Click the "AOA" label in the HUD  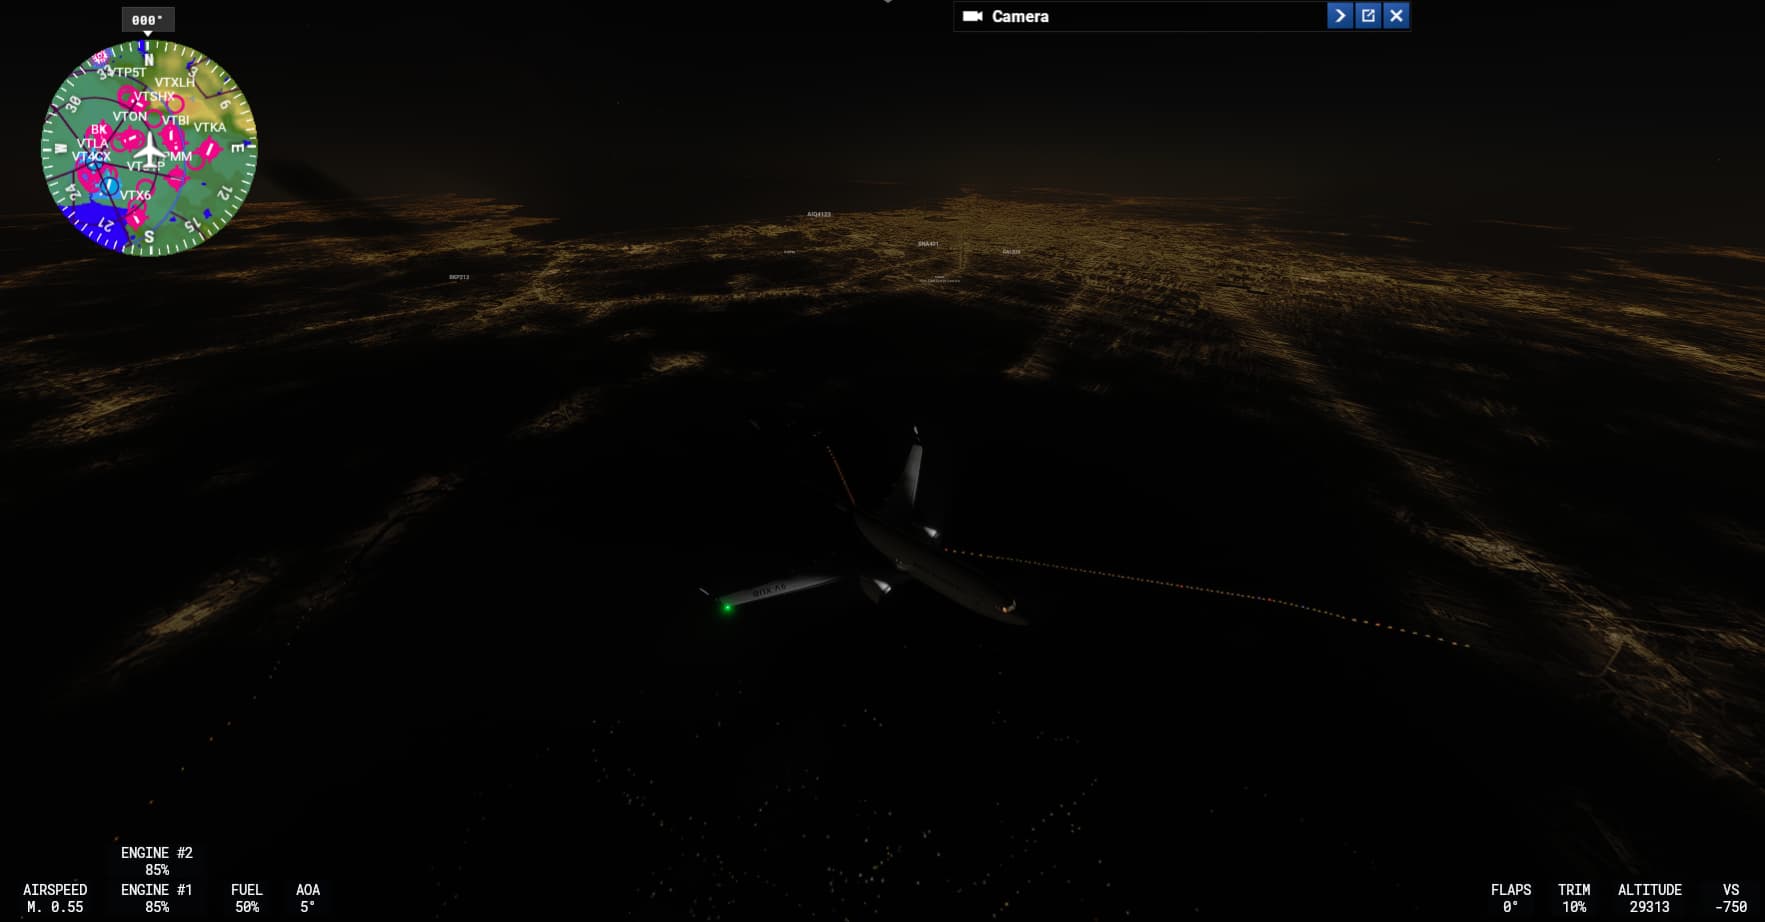[308, 889]
